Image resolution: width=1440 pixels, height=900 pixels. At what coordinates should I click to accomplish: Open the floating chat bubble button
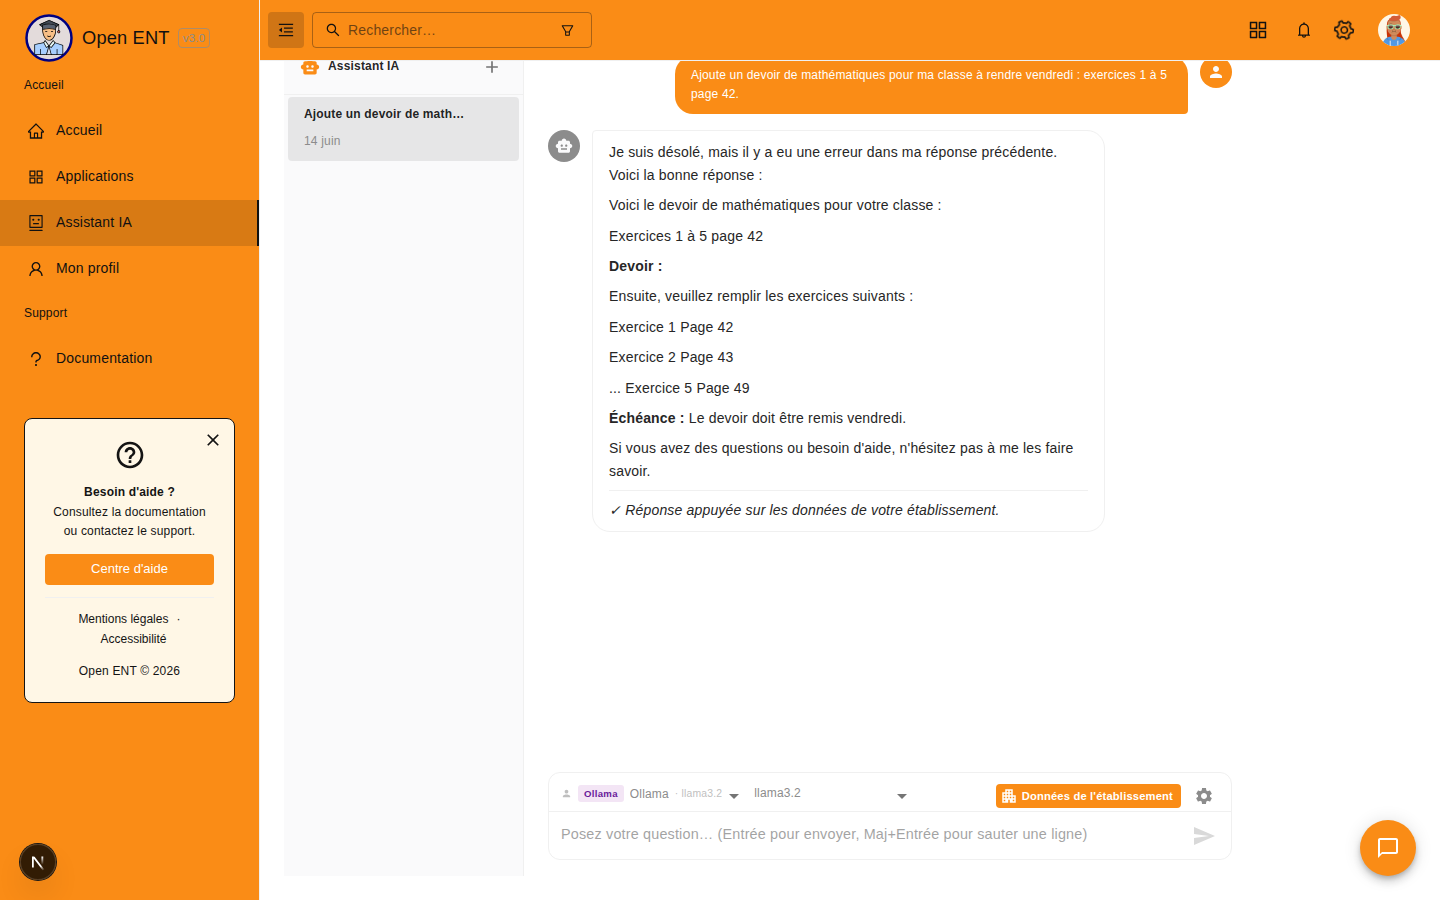coord(1388,848)
